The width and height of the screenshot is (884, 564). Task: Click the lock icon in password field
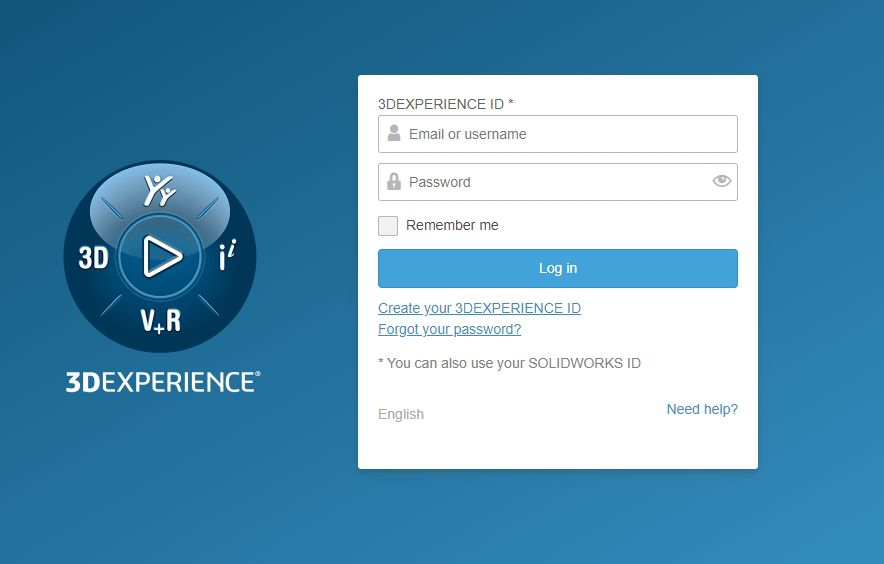(394, 182)
